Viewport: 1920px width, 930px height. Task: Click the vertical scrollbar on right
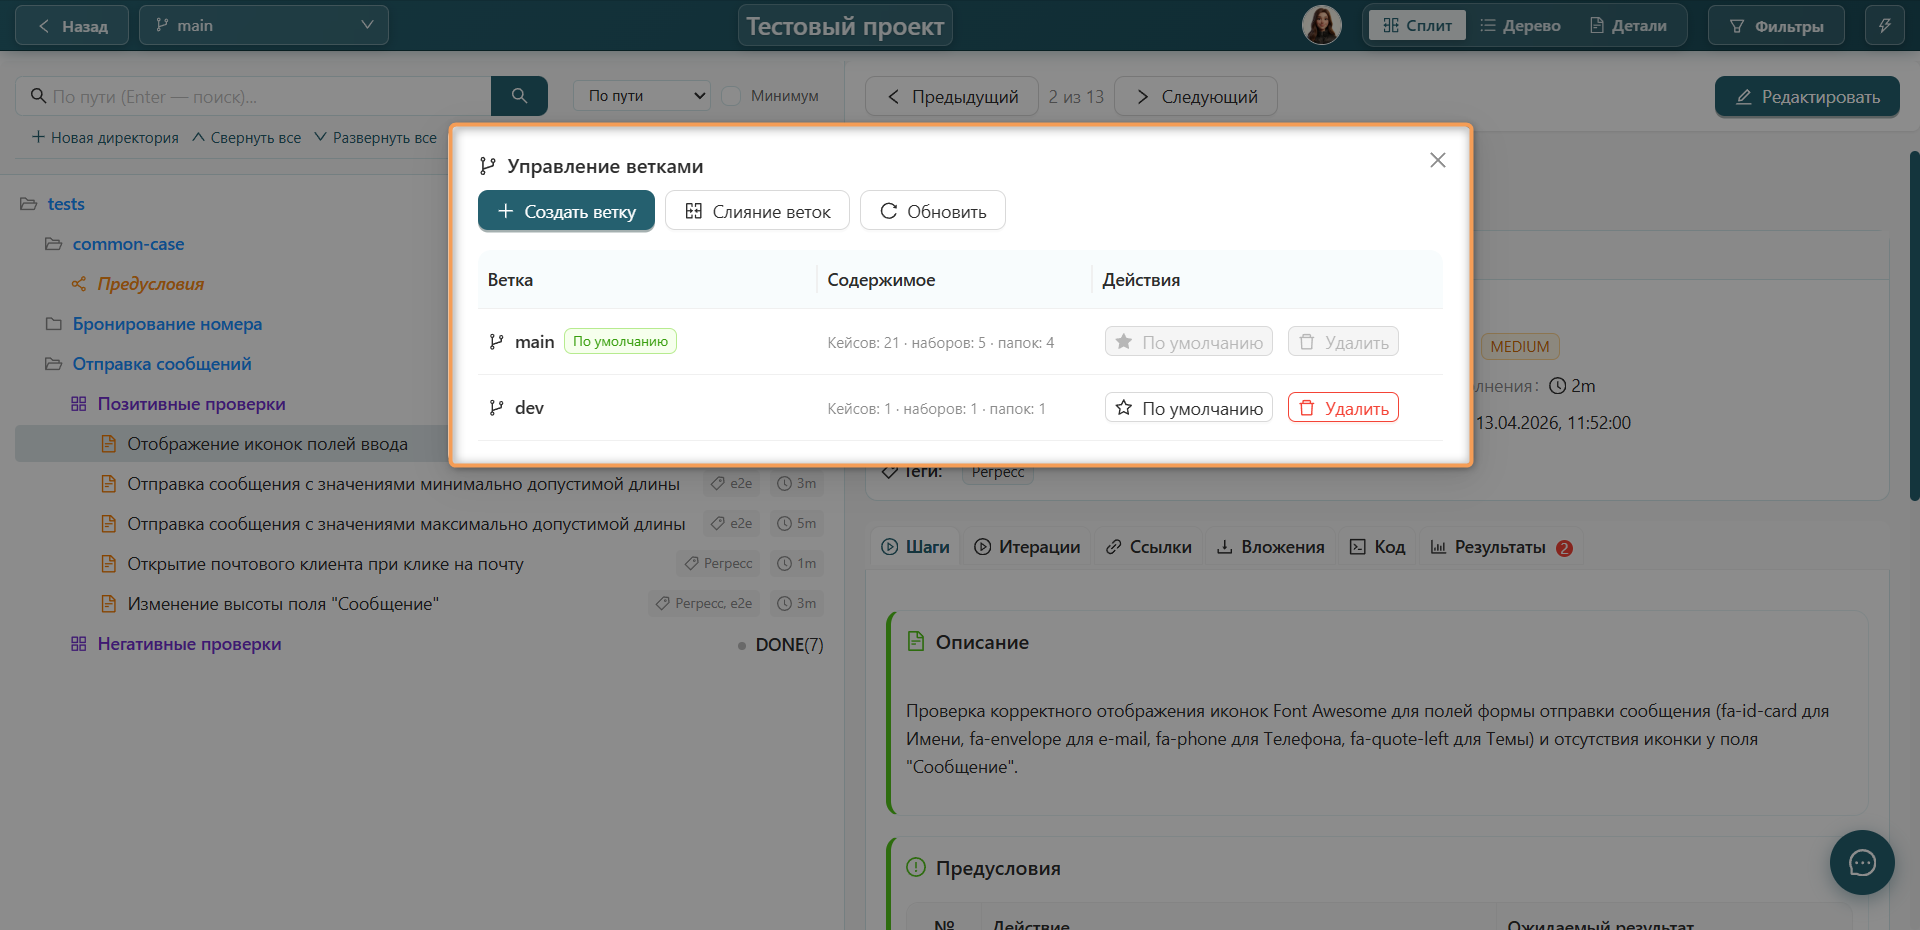(x=1914, y=325)
